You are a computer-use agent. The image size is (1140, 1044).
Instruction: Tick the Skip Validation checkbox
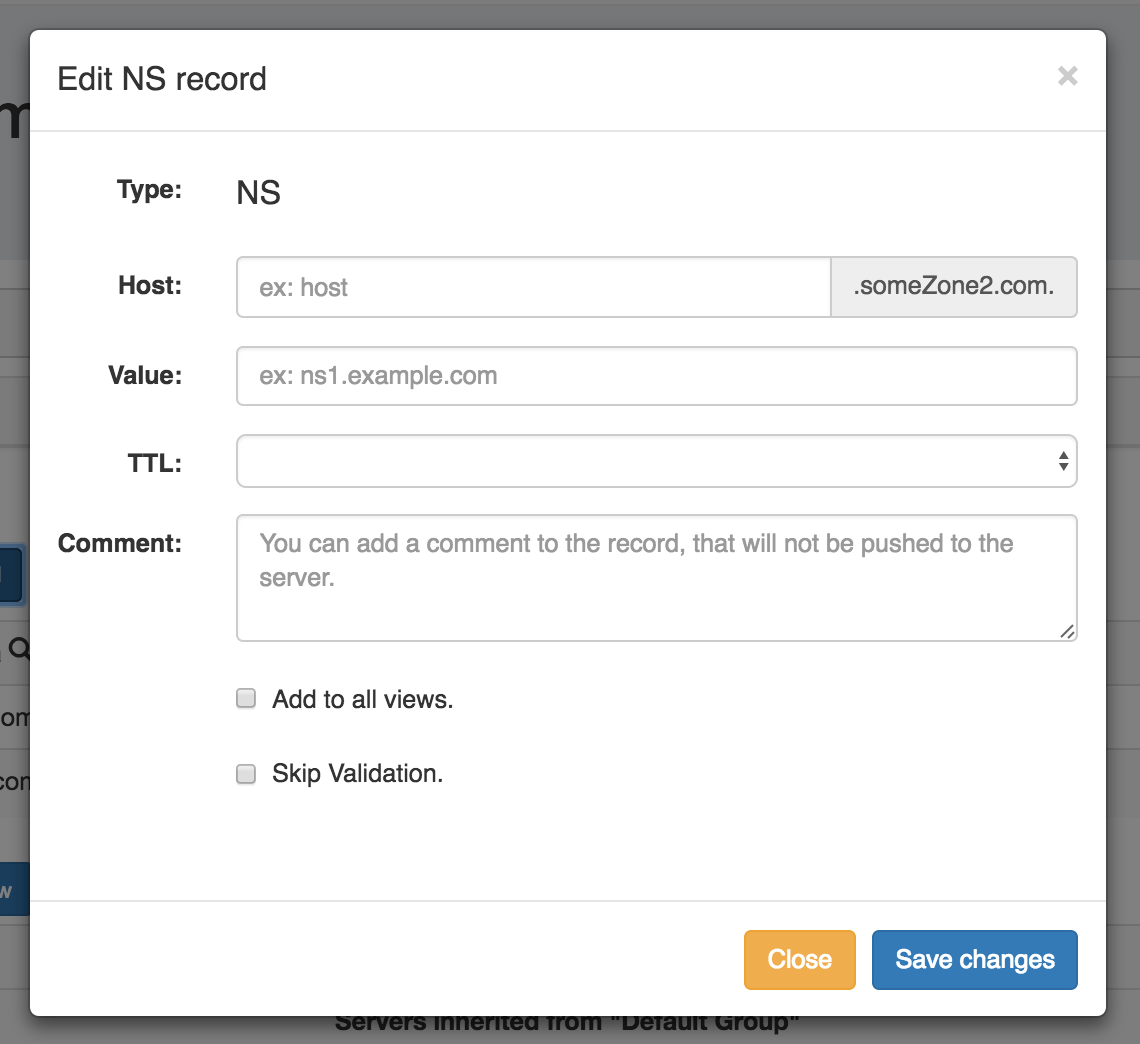[246, 774]
